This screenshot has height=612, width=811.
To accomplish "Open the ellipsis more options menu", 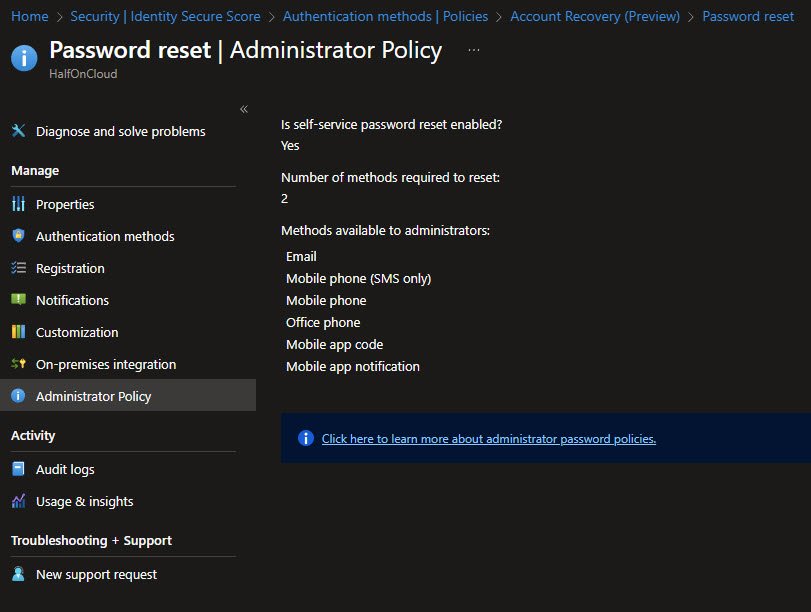I will click(473, 50).
